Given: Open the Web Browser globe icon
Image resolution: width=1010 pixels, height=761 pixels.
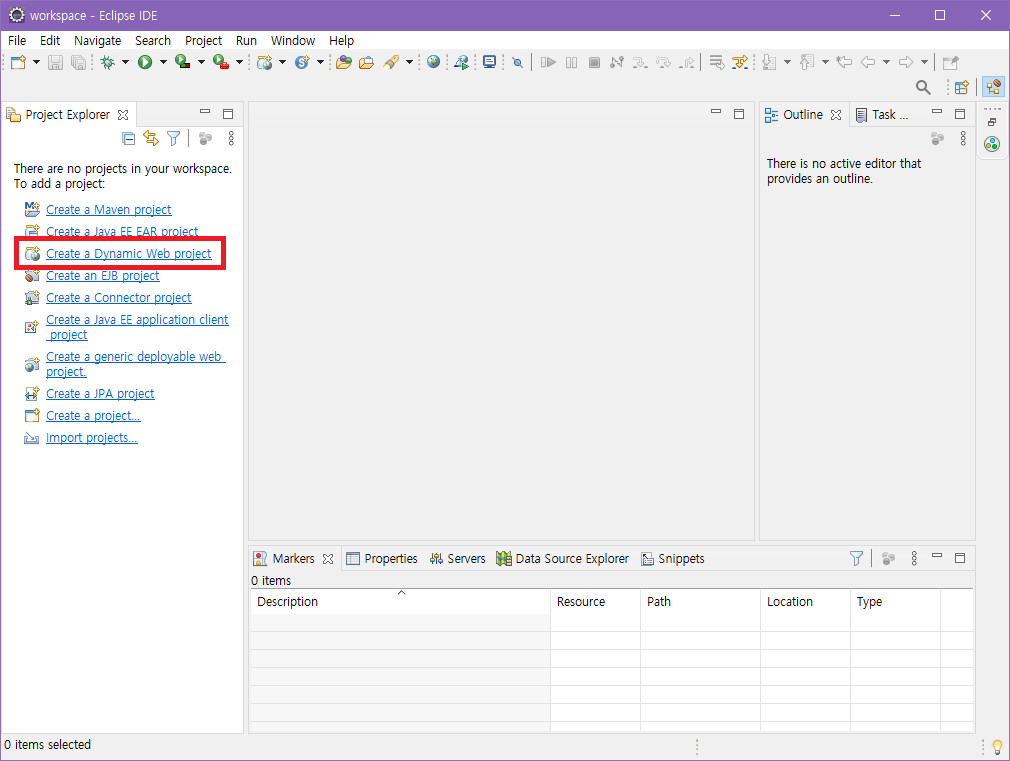Looking at the screenshot, I should click(434, 62).
